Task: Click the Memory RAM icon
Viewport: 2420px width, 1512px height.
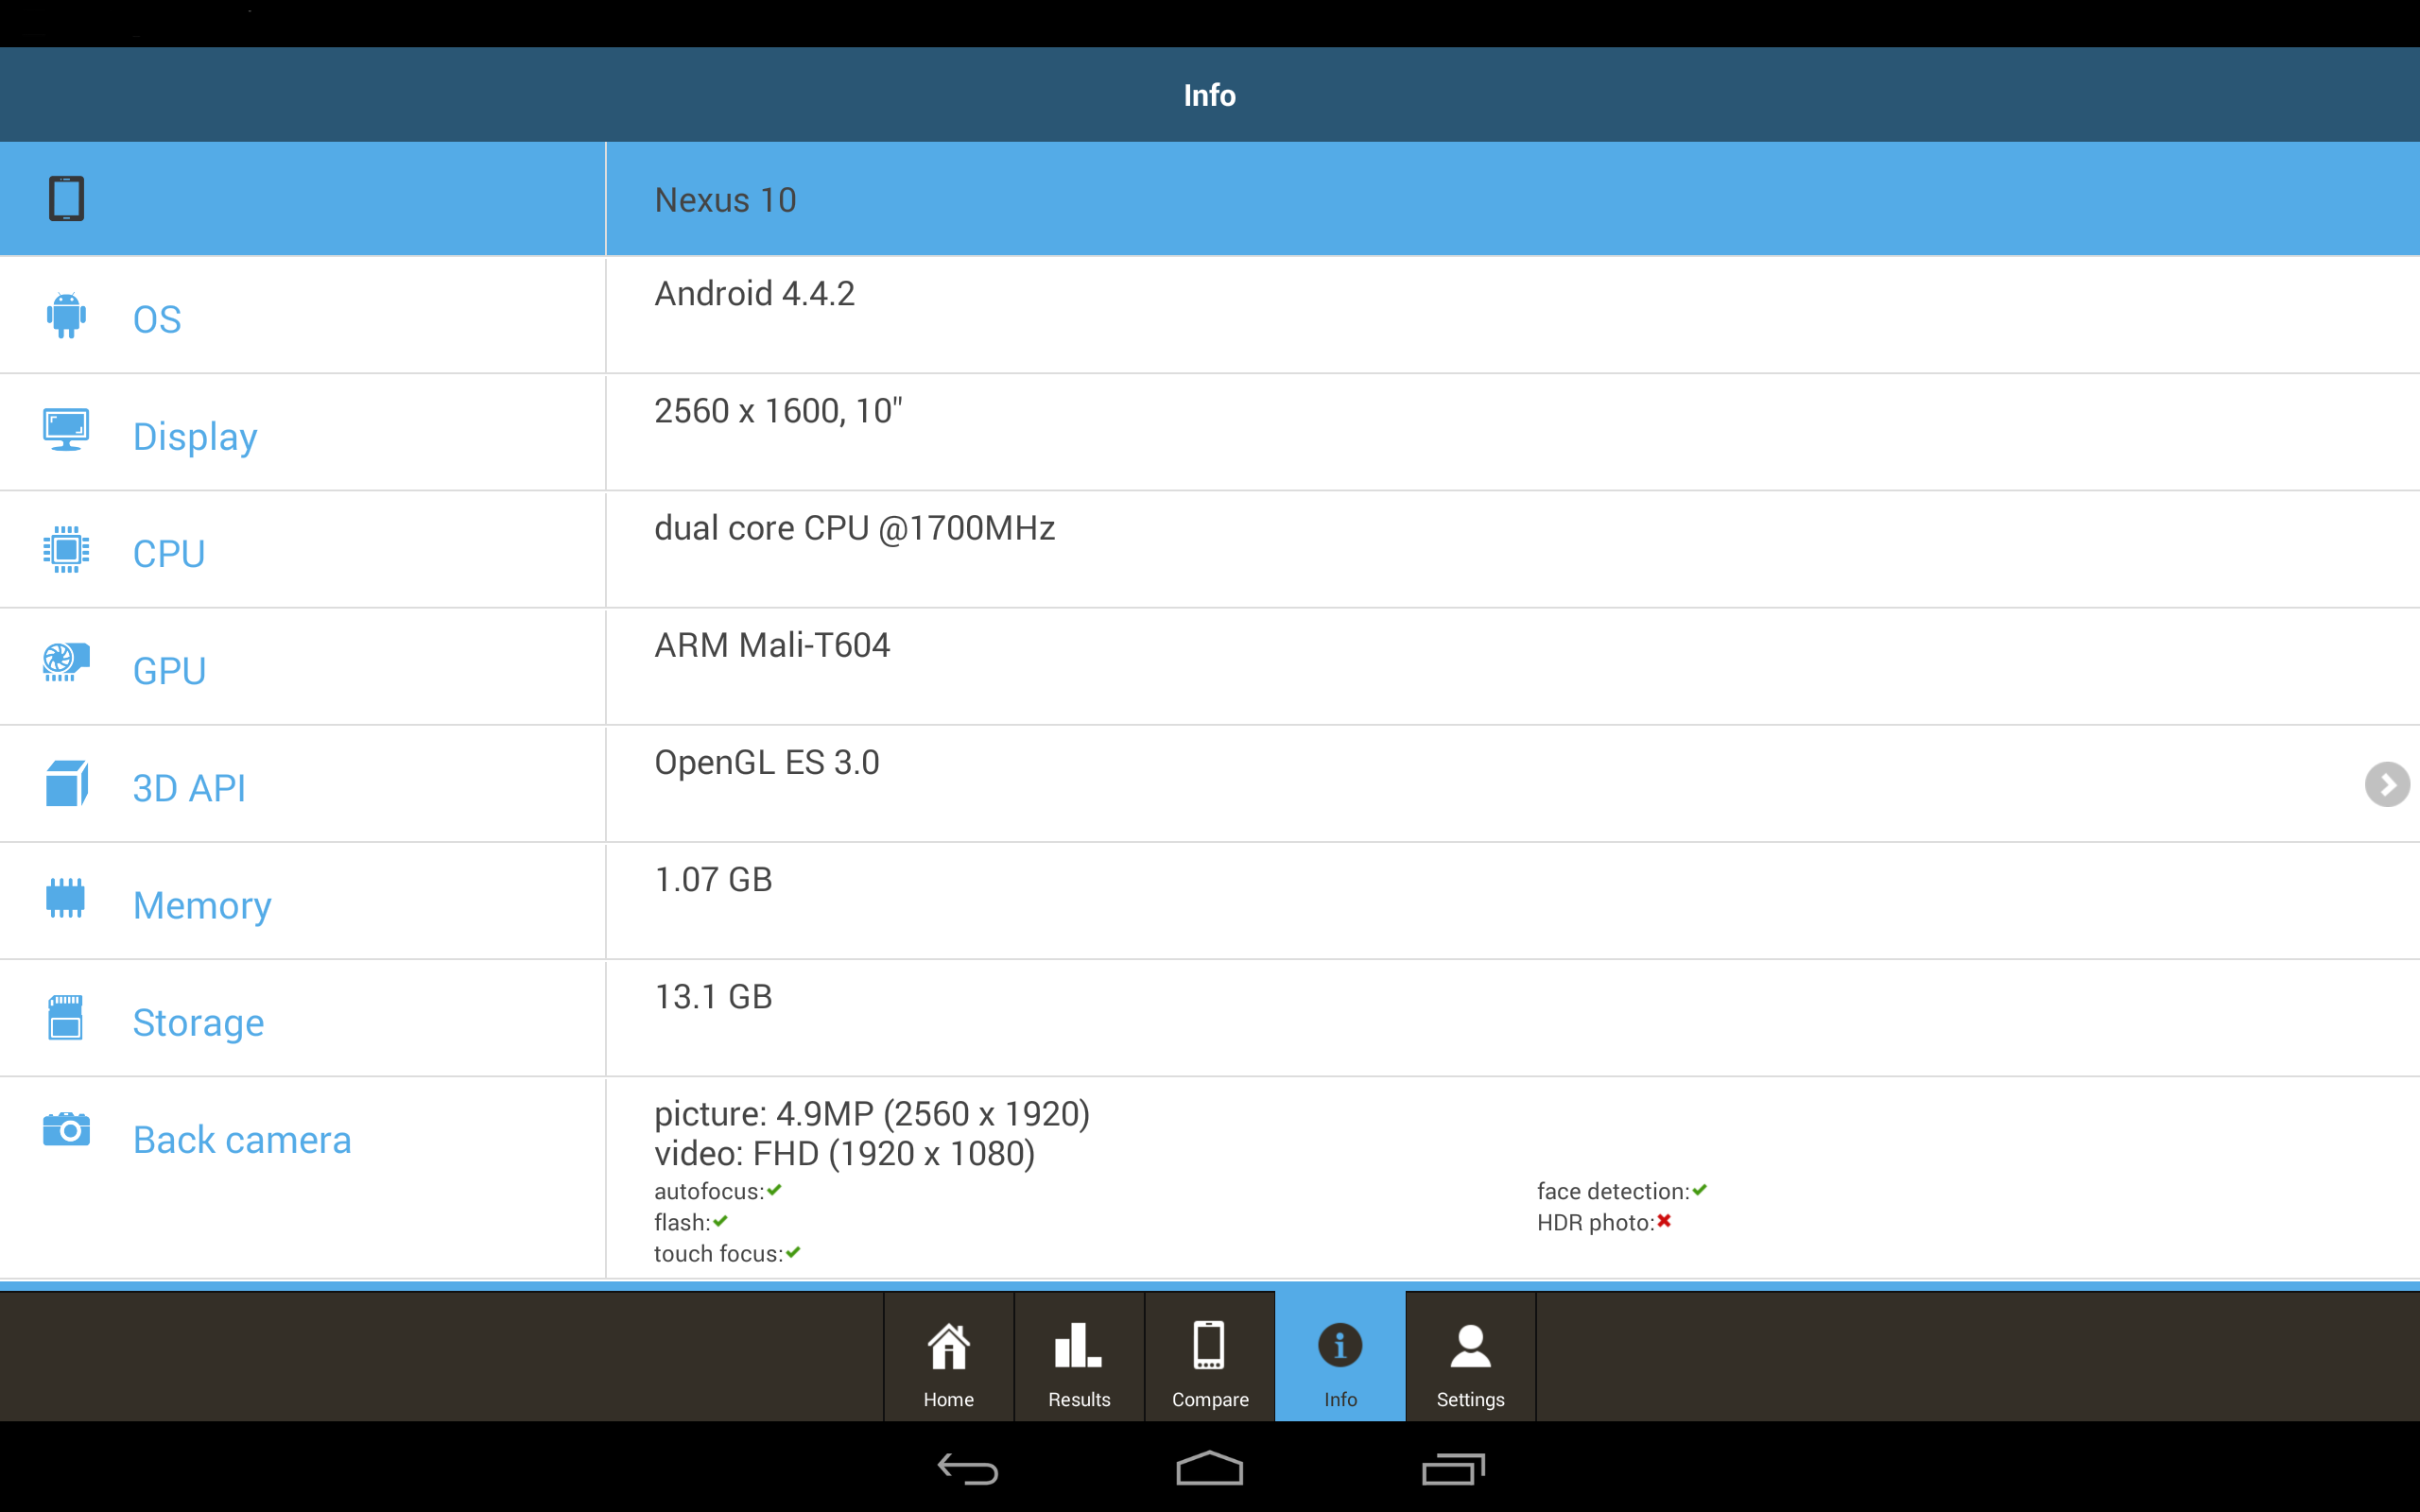Action: pyautogui.click(x=65, y=899)
